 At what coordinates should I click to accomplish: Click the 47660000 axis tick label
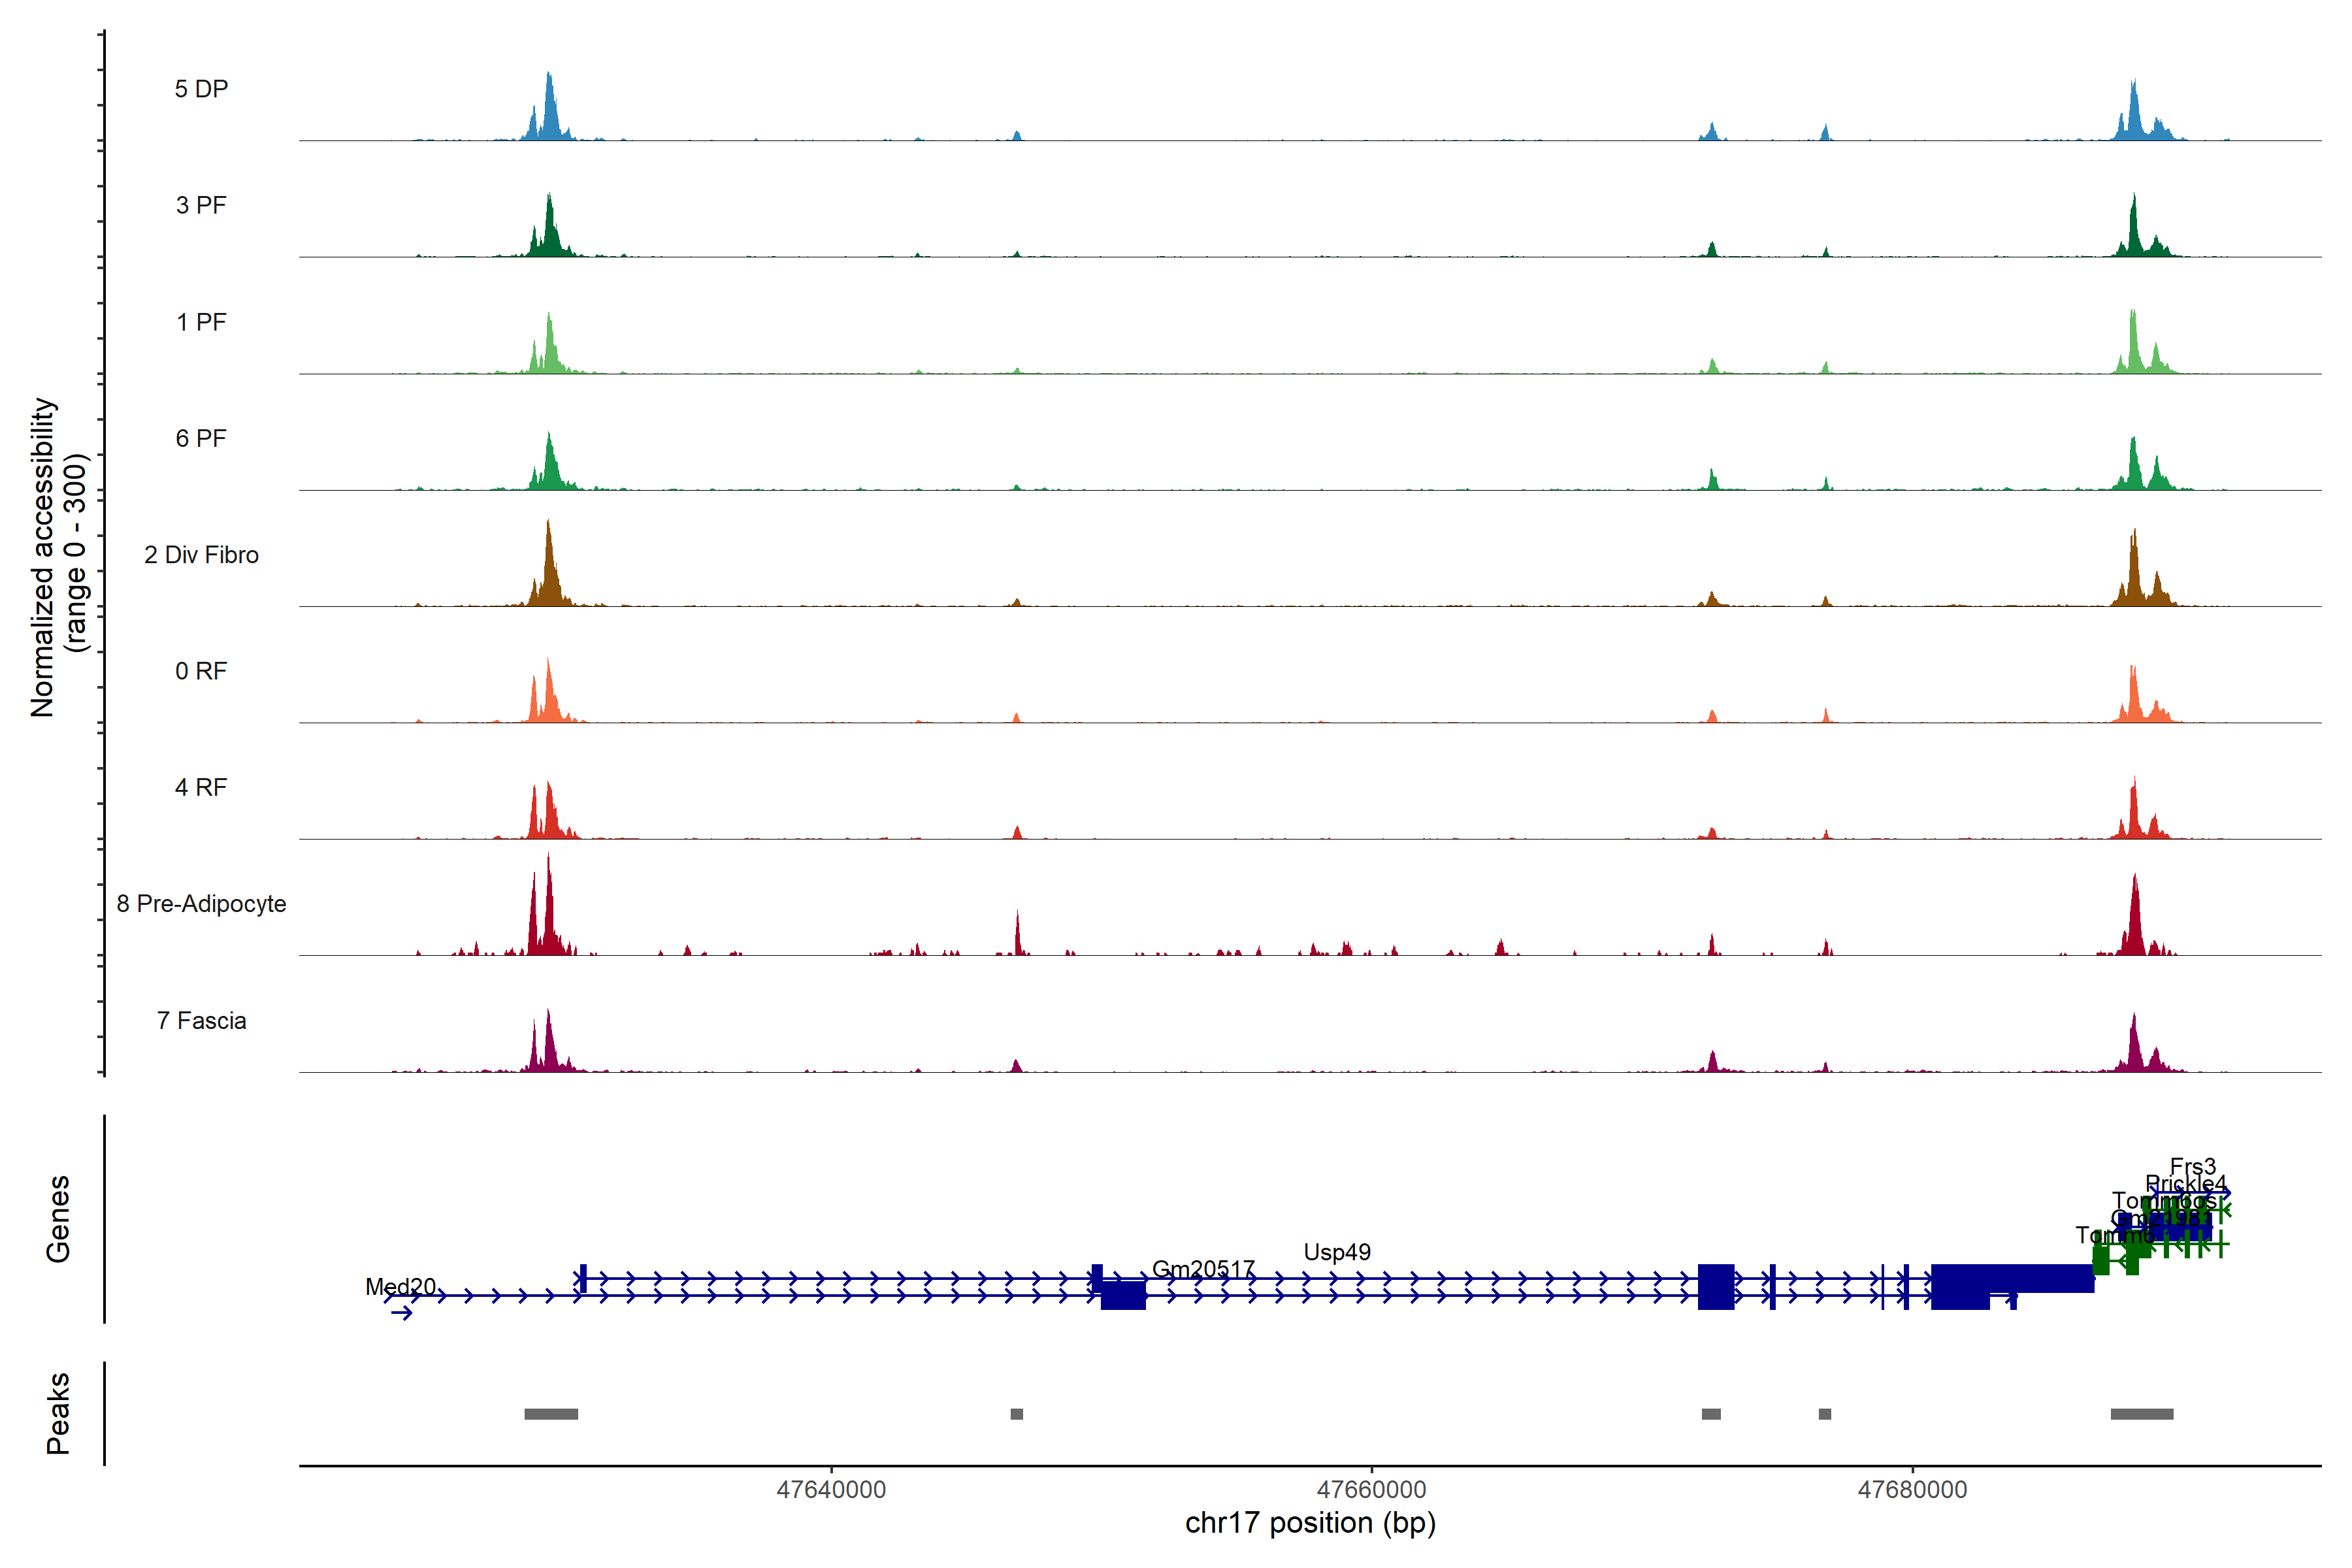(x=1371, y=1489)
